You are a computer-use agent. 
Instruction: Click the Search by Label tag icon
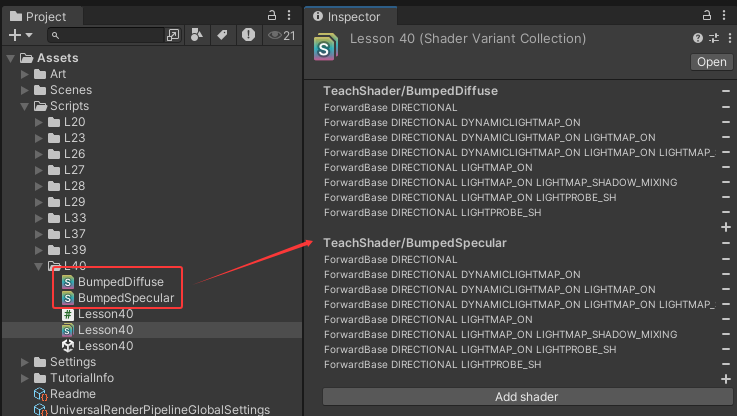click(222, 35)
